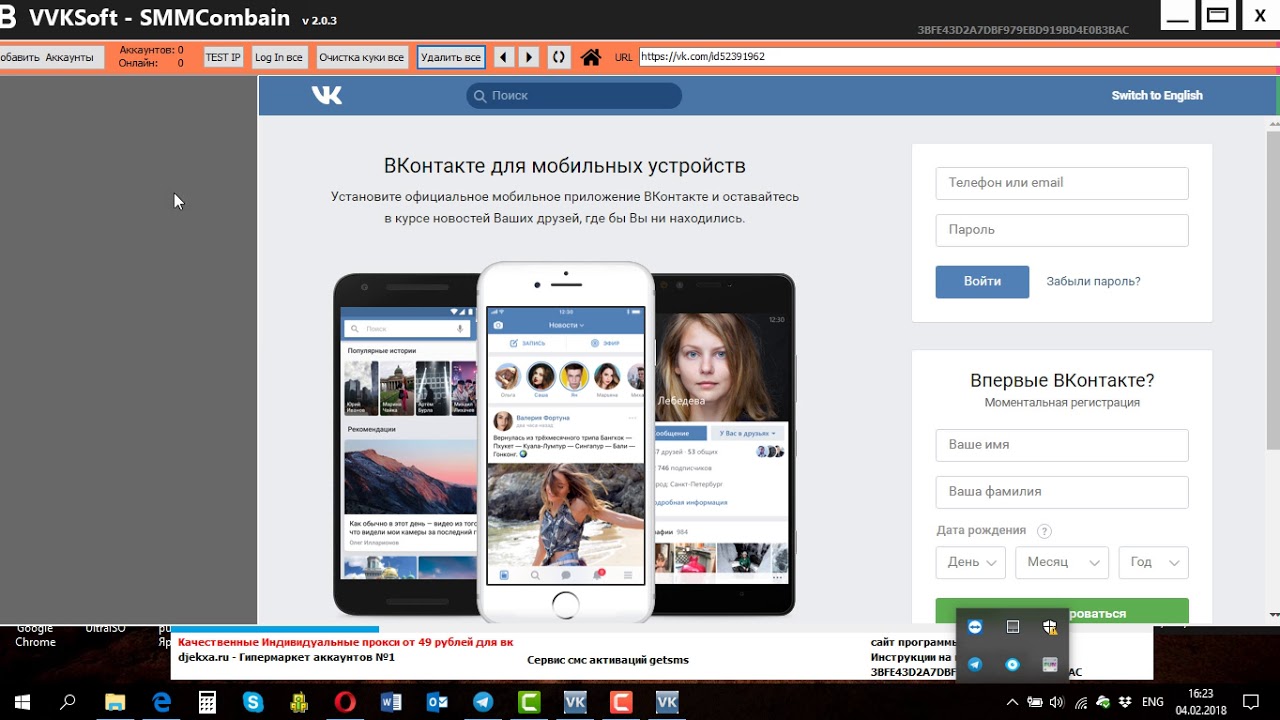Click the Telegram icon in the tray popup

coord(975,664)
